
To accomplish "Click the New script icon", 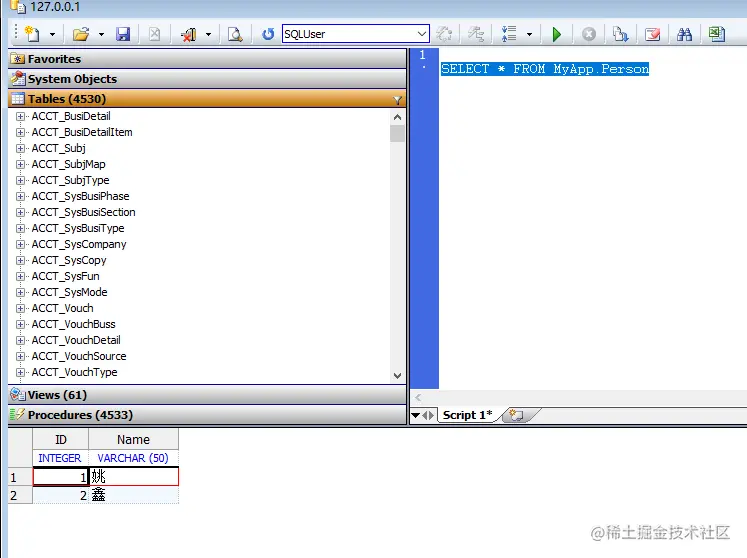I will tap(32, 34).
